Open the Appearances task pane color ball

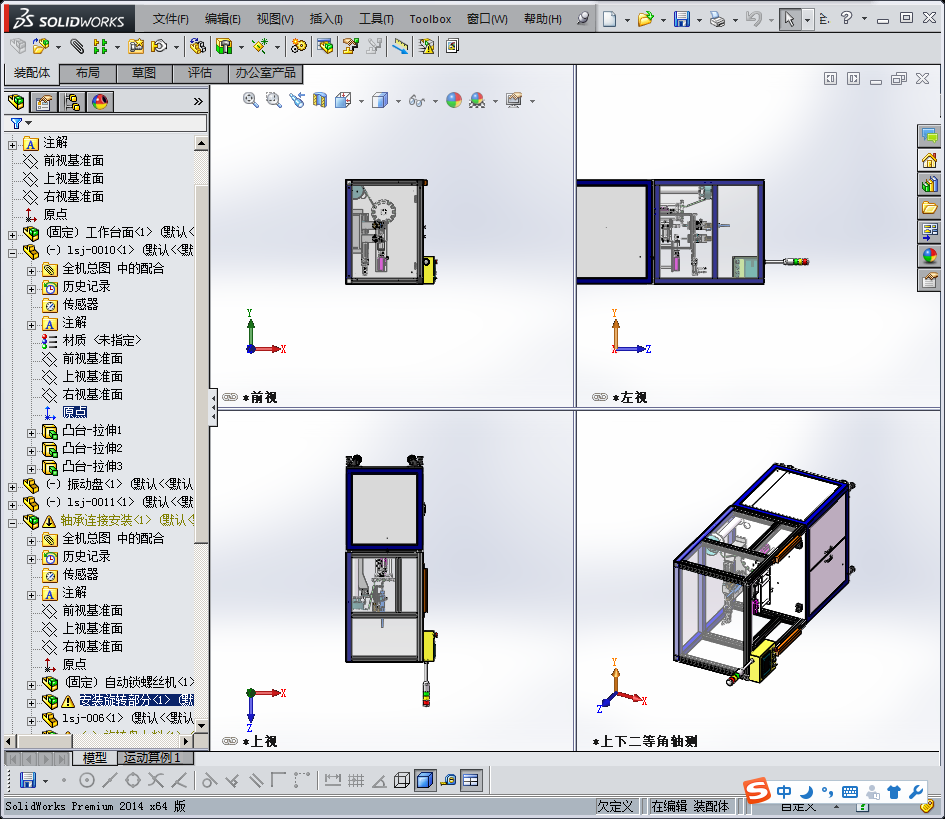tap(929, 256)
